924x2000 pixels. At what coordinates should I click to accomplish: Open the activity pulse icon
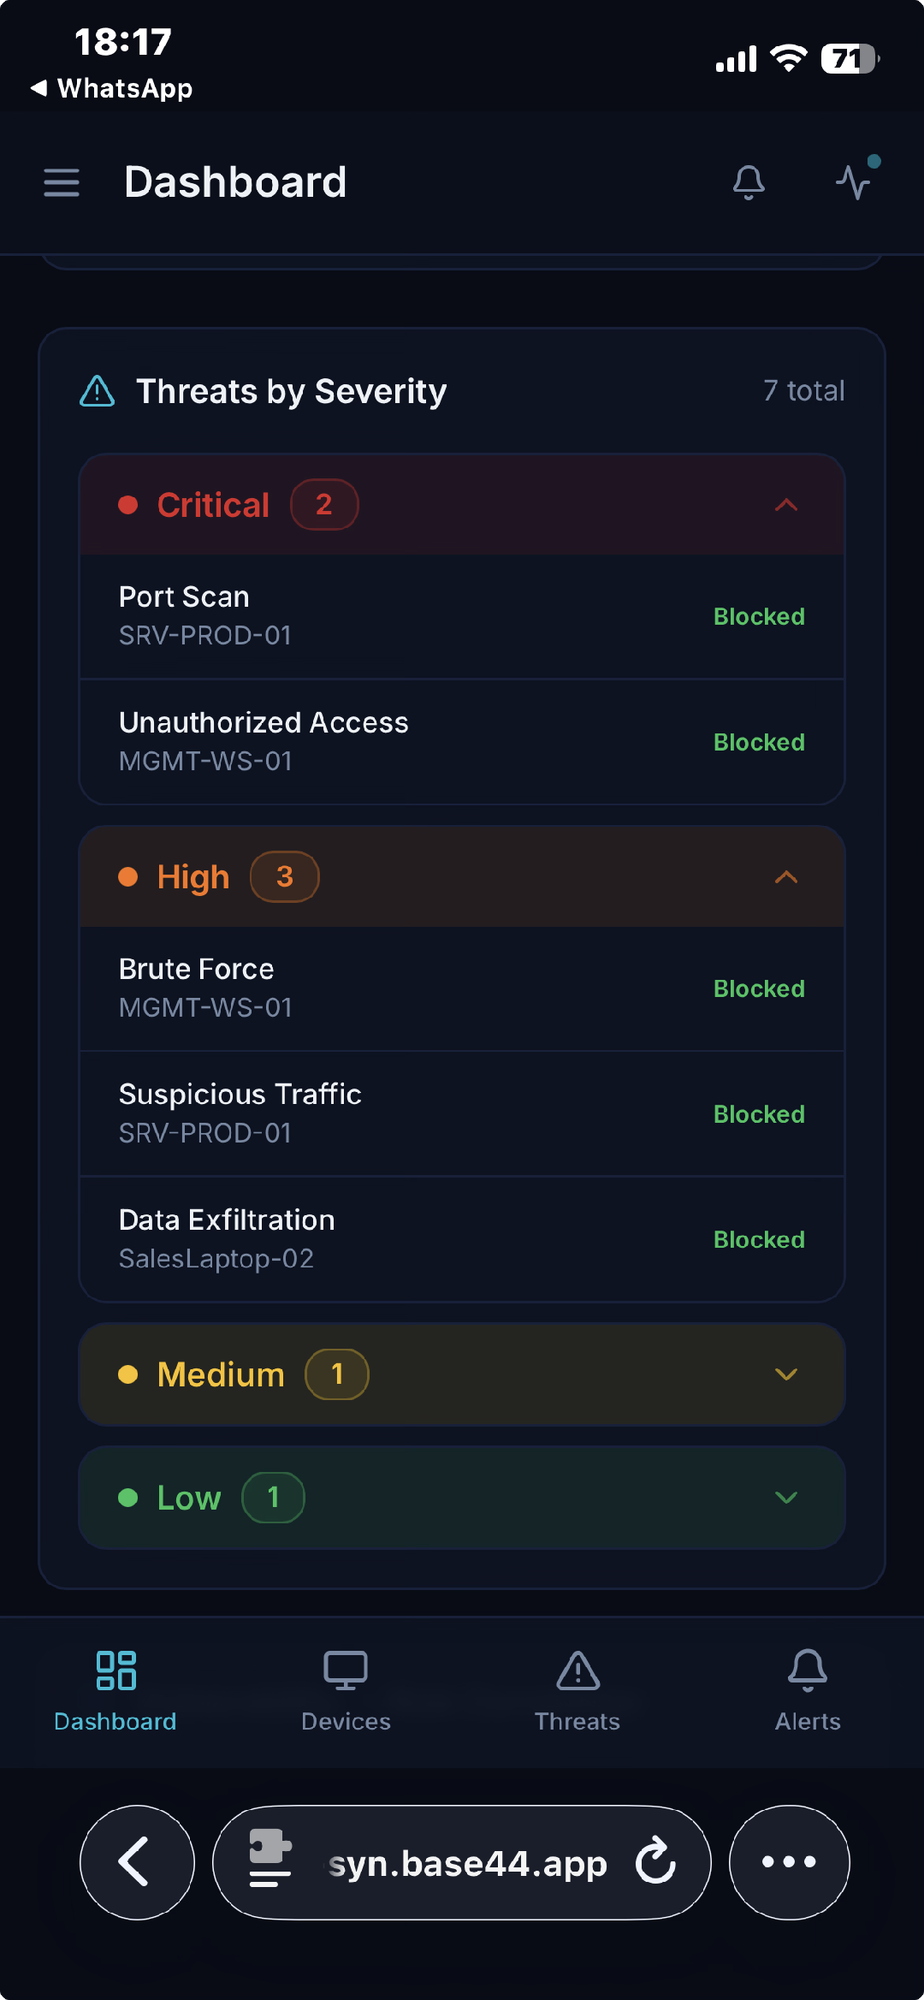[854, 182]
